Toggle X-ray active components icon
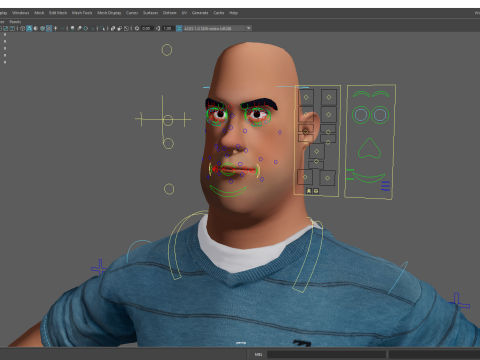This screenshot has width=480, height=360. pyautogui.click(x=120, y=28)
